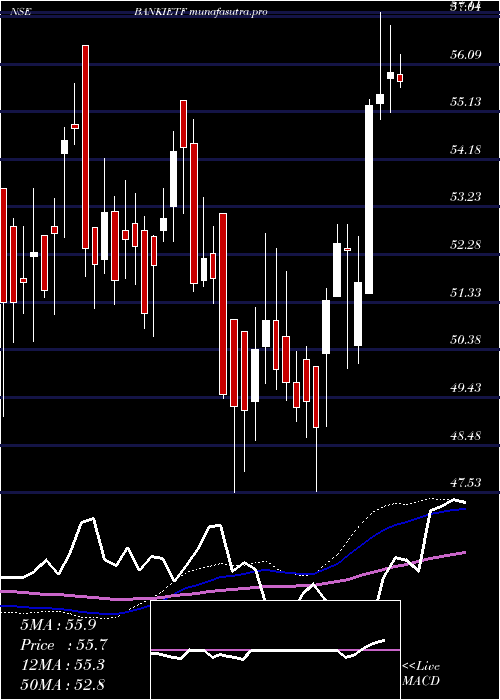Click the 54.18 price axis label
Screen dimensions: 500x700
(466, 149)
